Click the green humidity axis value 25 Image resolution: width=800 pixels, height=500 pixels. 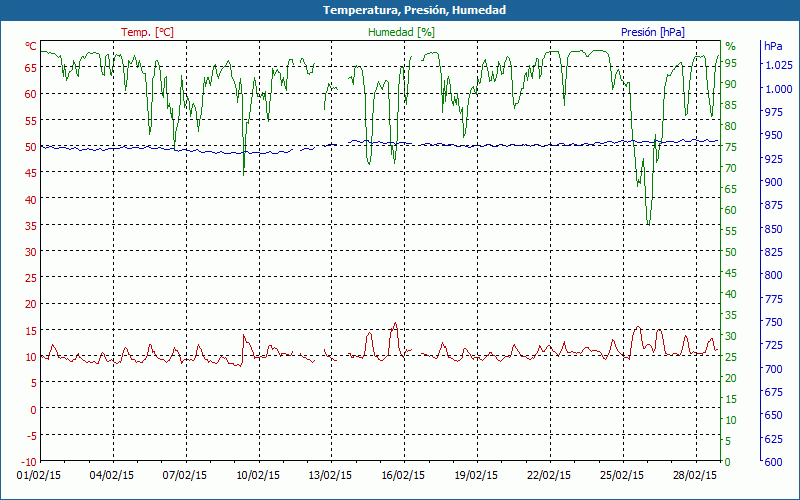pos(731,357)
